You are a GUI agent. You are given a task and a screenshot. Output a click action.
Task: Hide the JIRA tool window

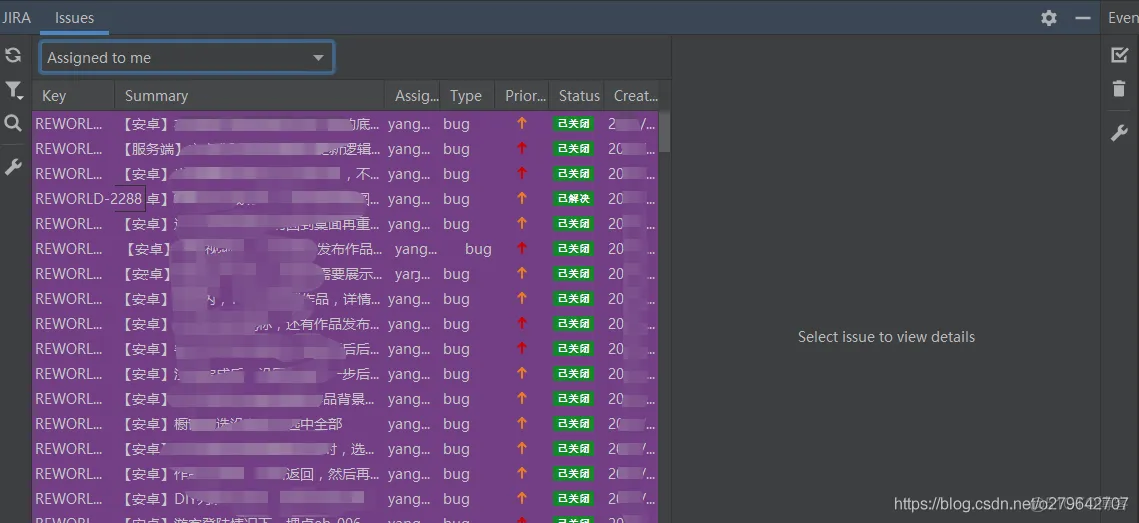click(x=1082, y=18)
